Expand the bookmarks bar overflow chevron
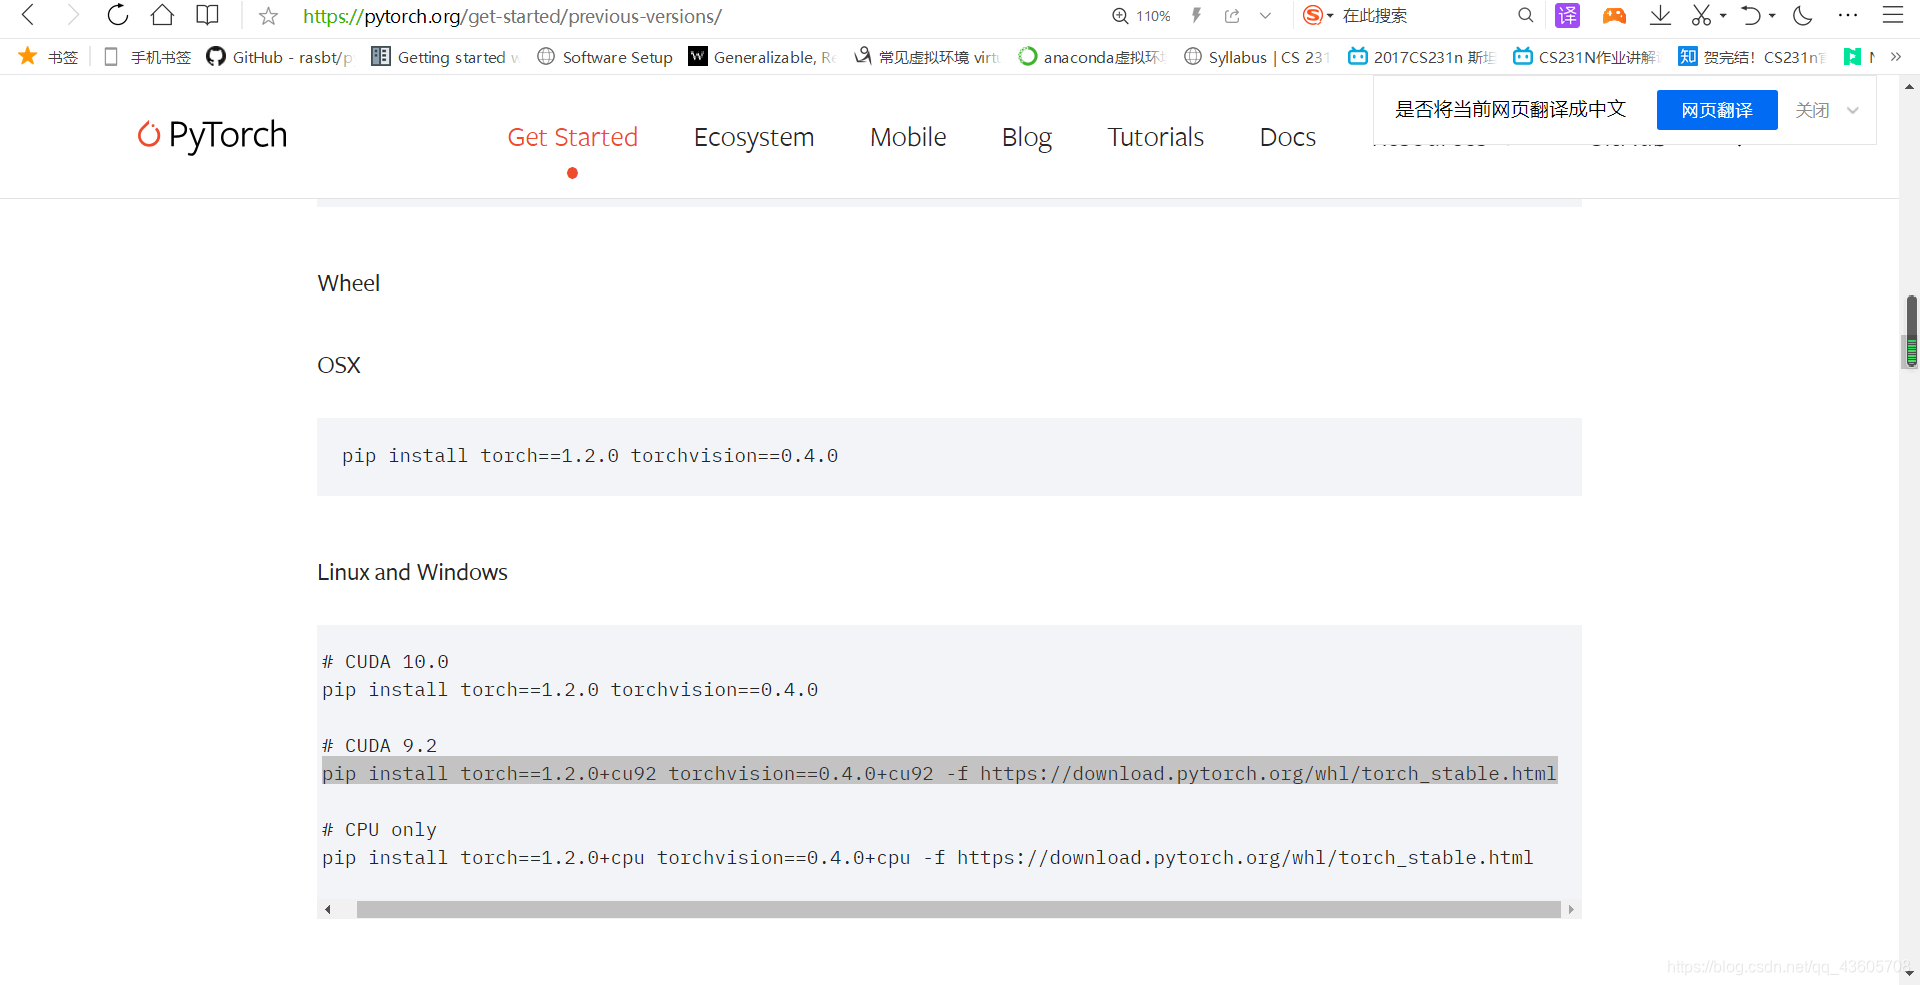Image resolution: width=1920 pixels, height=985 pixels. click(1896, 57)
